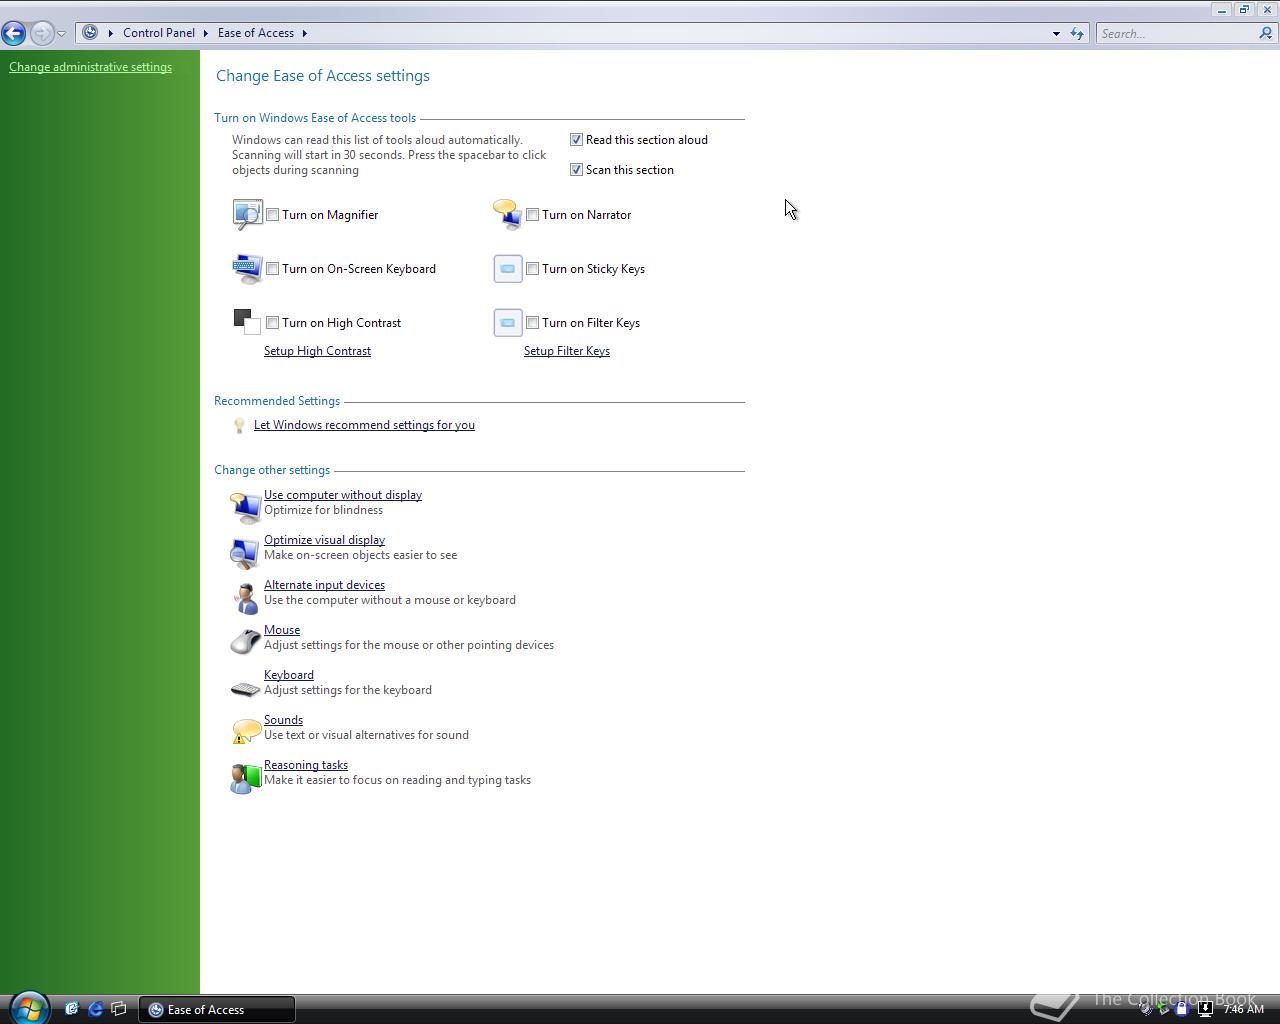Click the Magnifier tool icon
1280x1024 pixels.
click(247, 214)
